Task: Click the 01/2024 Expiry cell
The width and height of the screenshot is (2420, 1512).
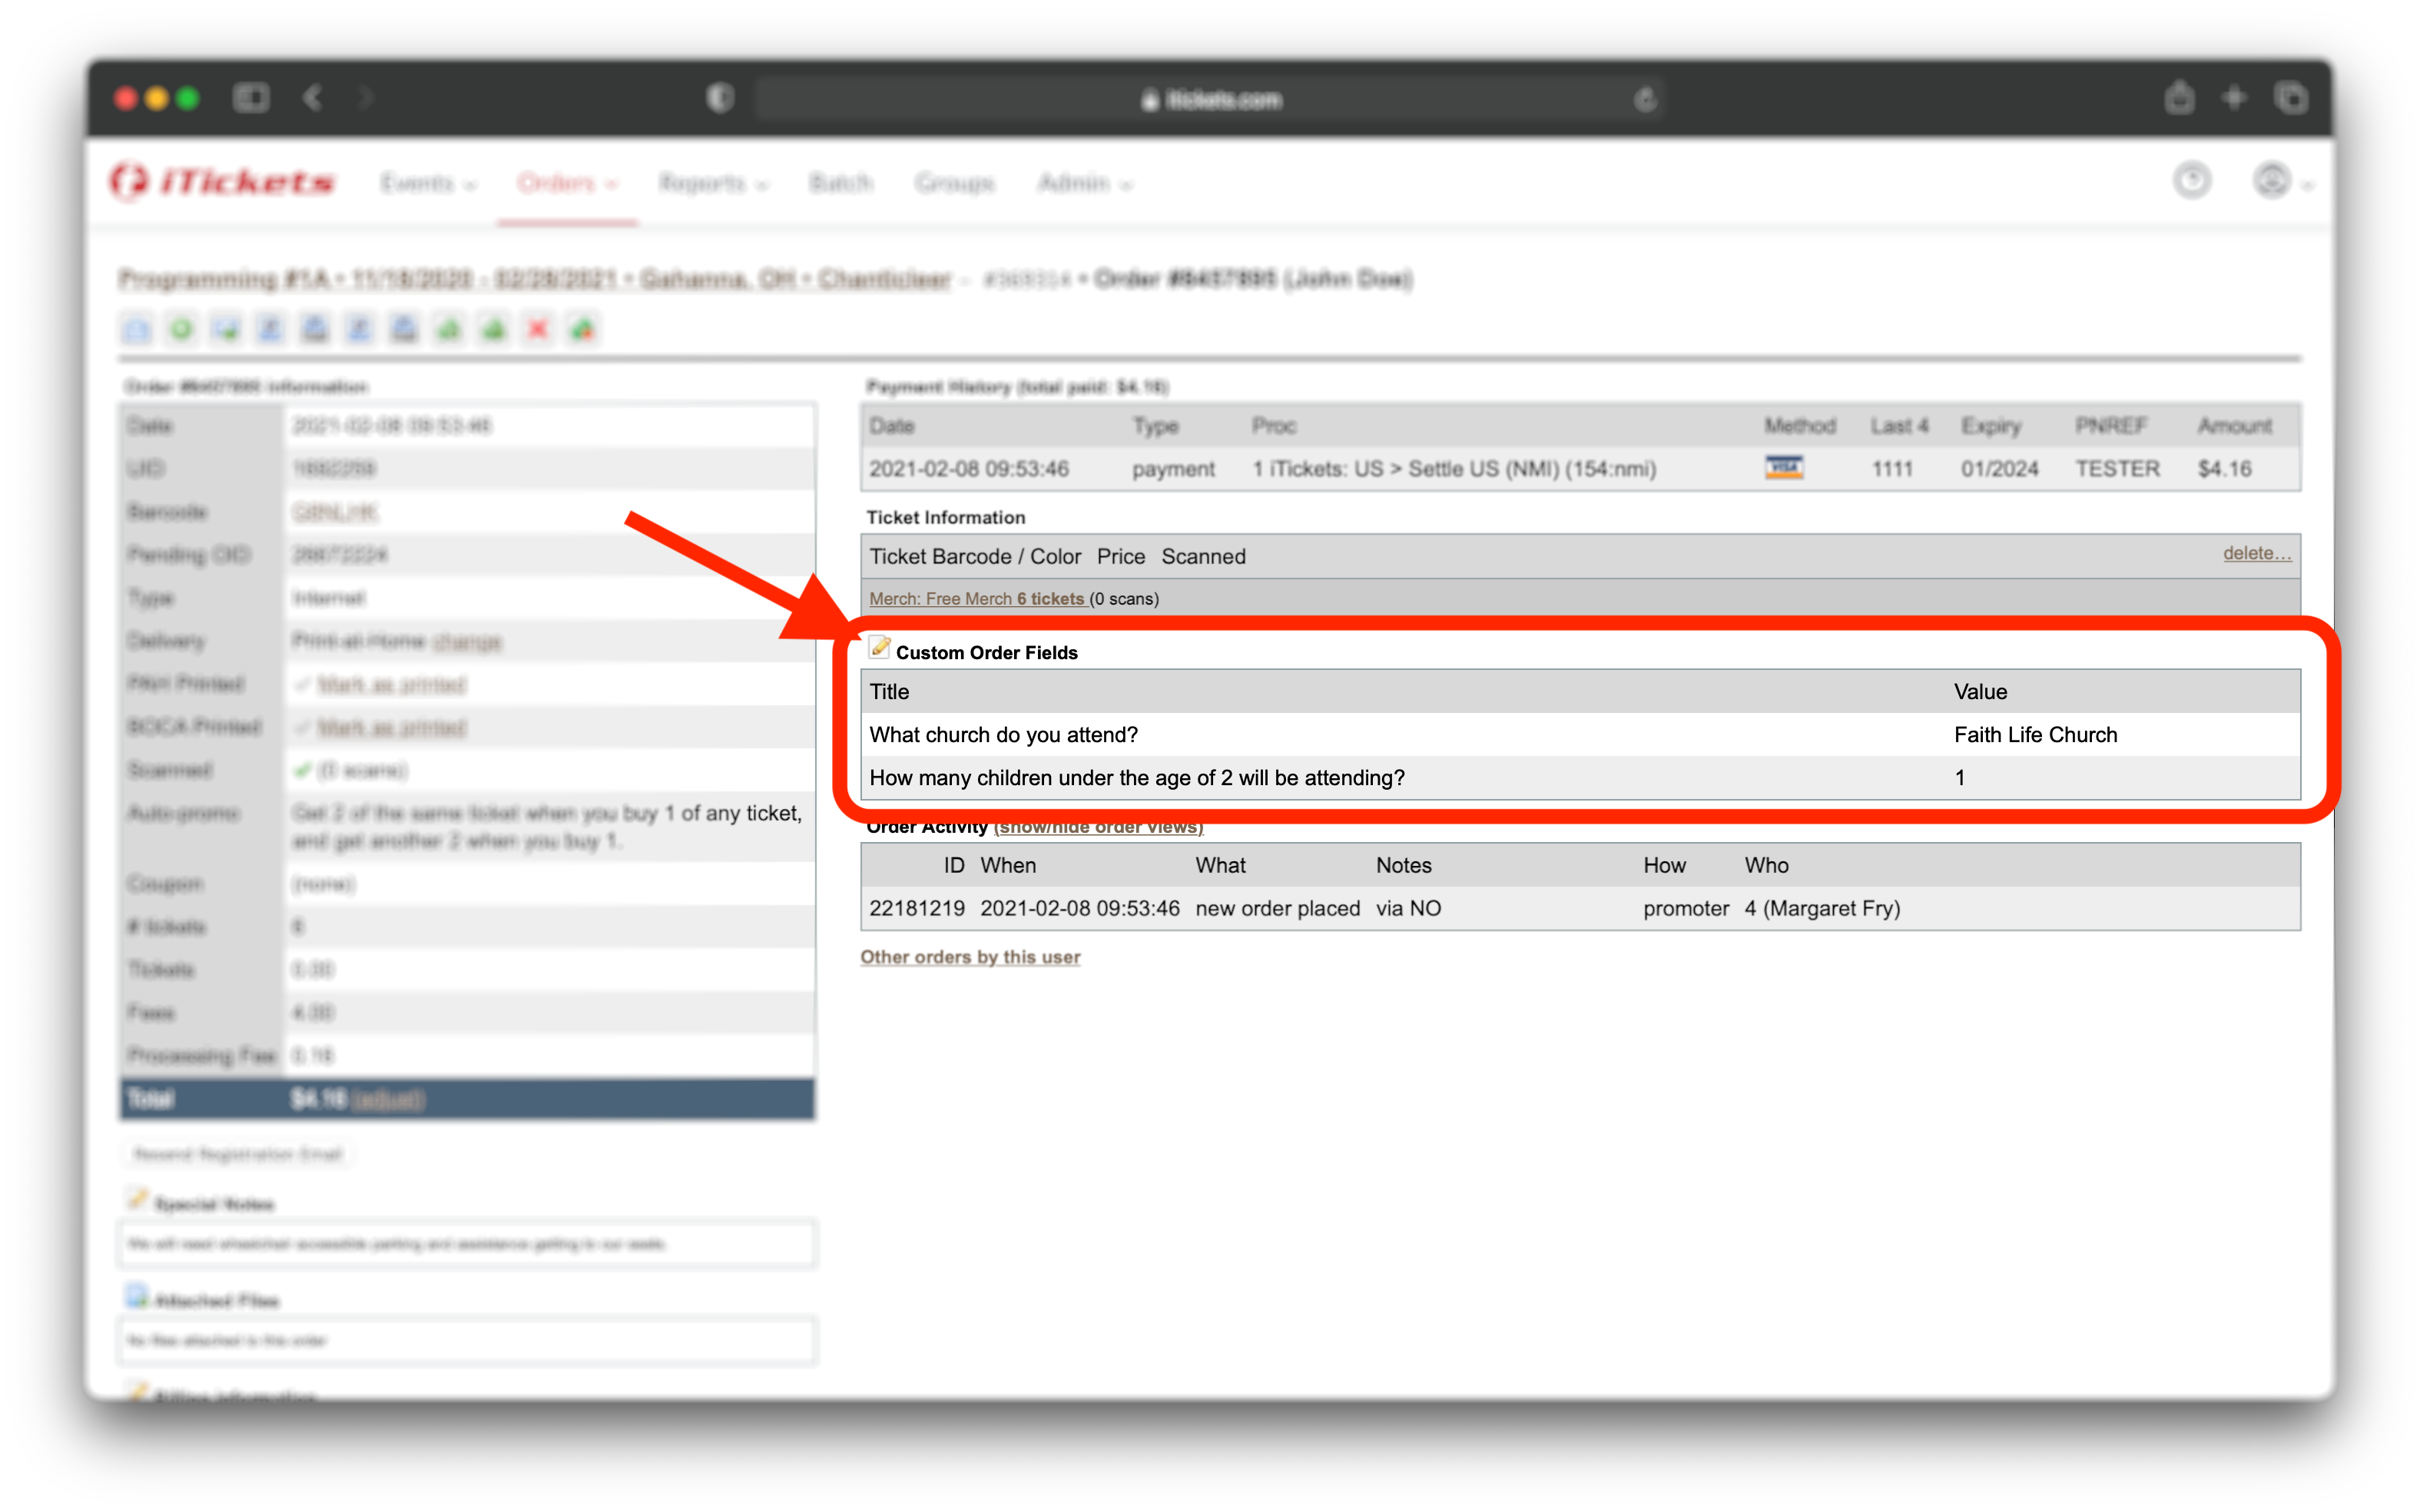Action: click(x=1999, y=469)
